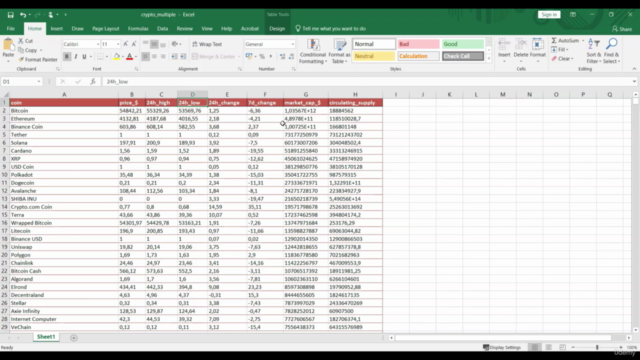The image size is (640, 360).
Task: Toggle align right in Alignment group
Action: coord(163,56)
